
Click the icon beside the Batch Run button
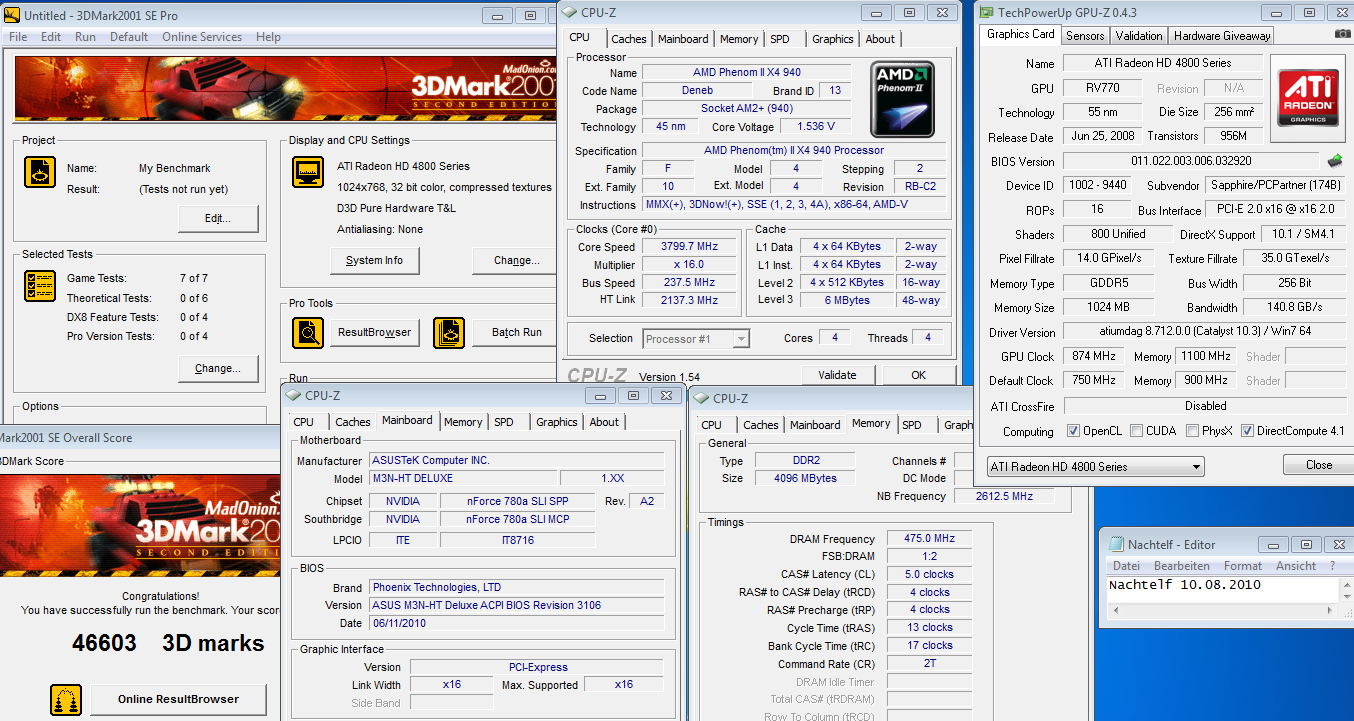(449, 332)
